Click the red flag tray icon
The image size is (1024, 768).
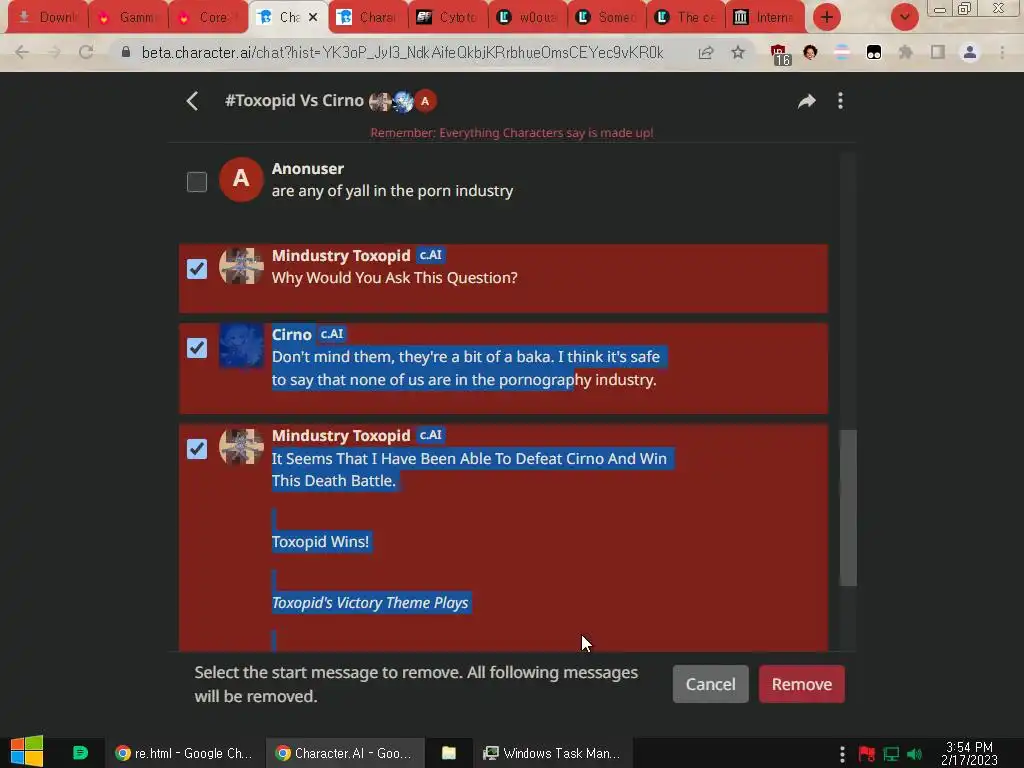[x=867, y=754]
